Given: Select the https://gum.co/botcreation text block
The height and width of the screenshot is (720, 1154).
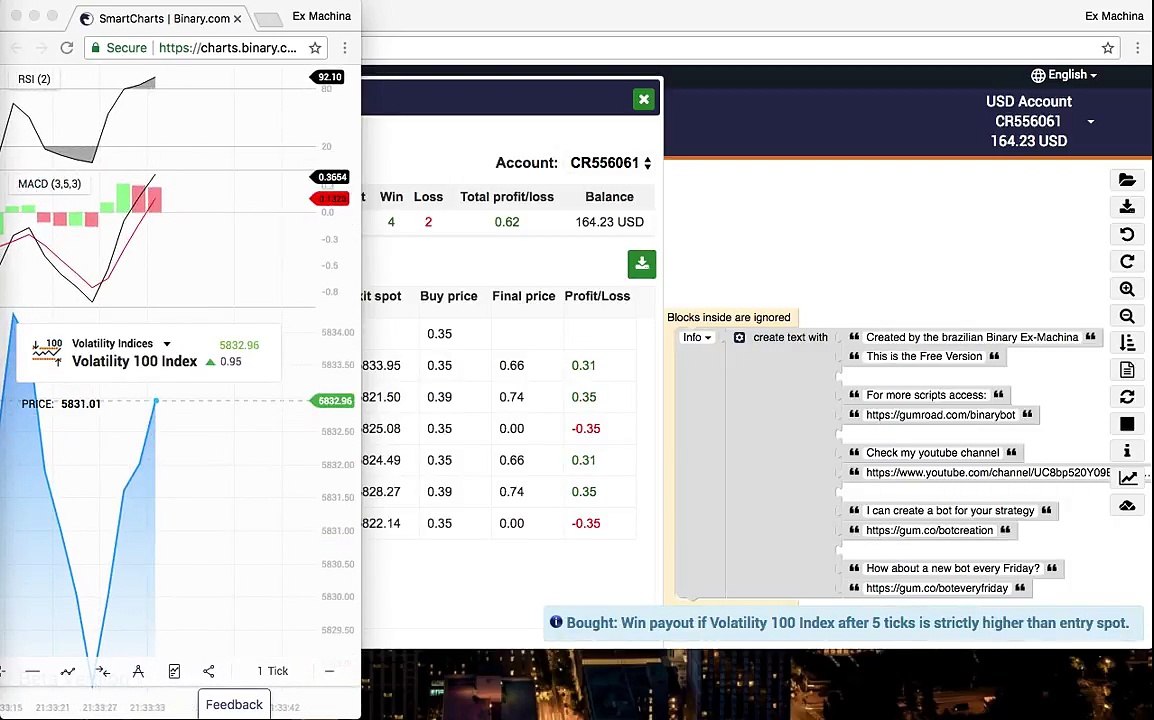Looking at the screenshot, I should click(x=930, y=530).
